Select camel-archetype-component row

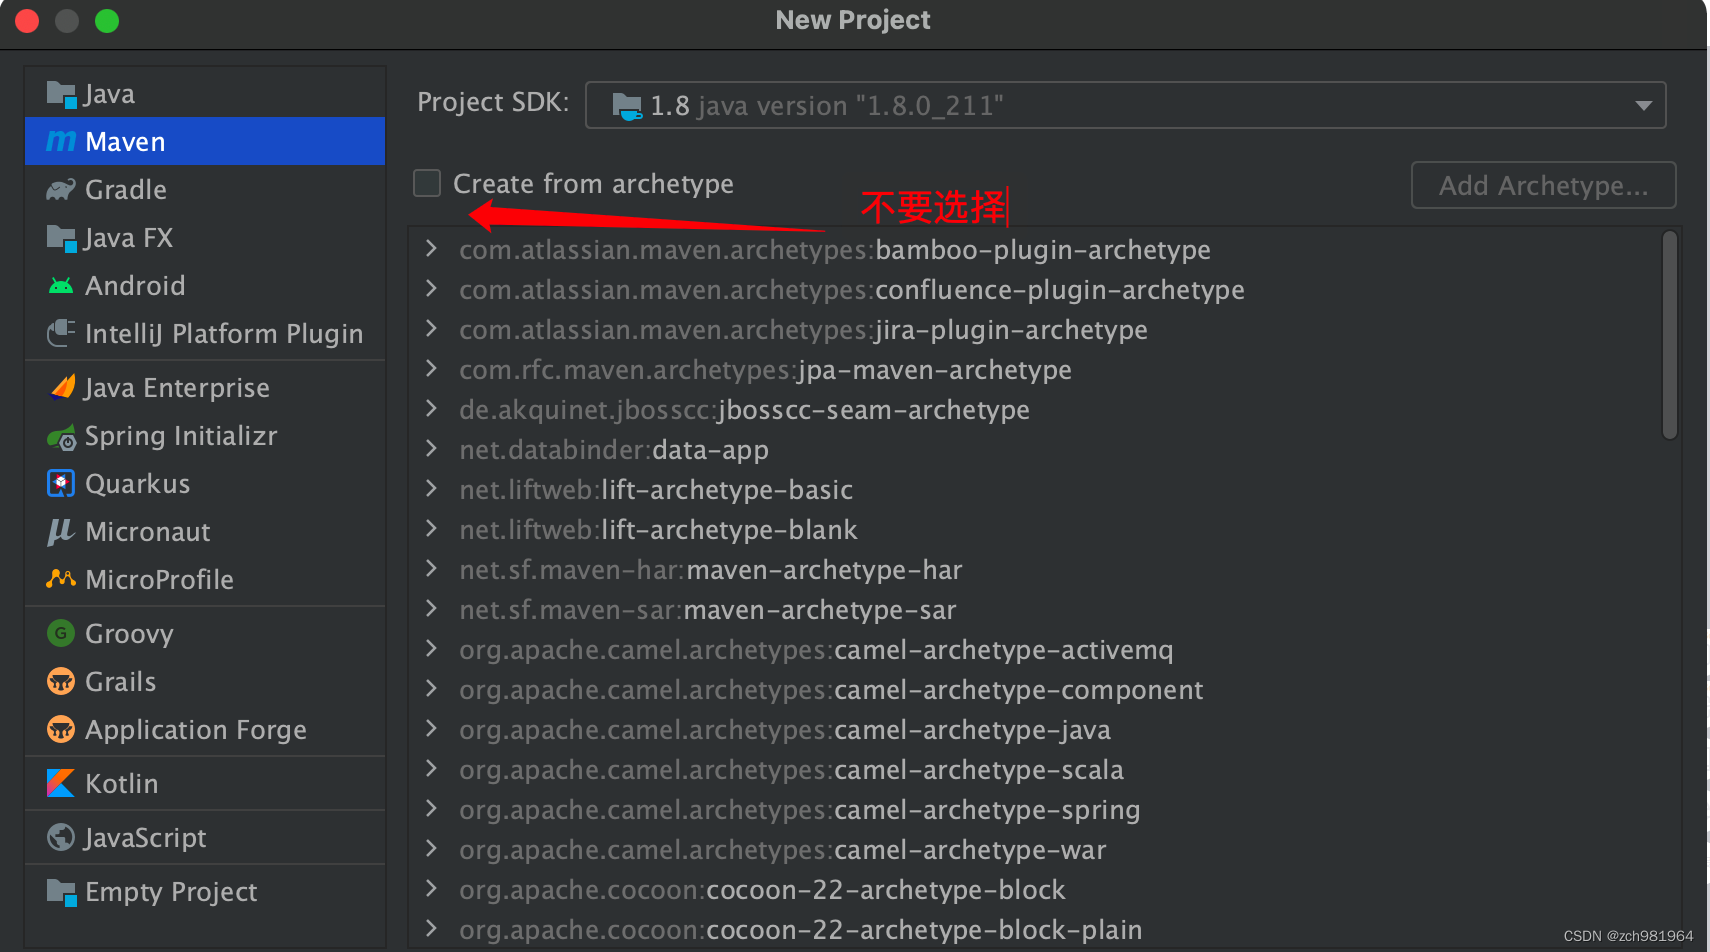[1035, 690]
